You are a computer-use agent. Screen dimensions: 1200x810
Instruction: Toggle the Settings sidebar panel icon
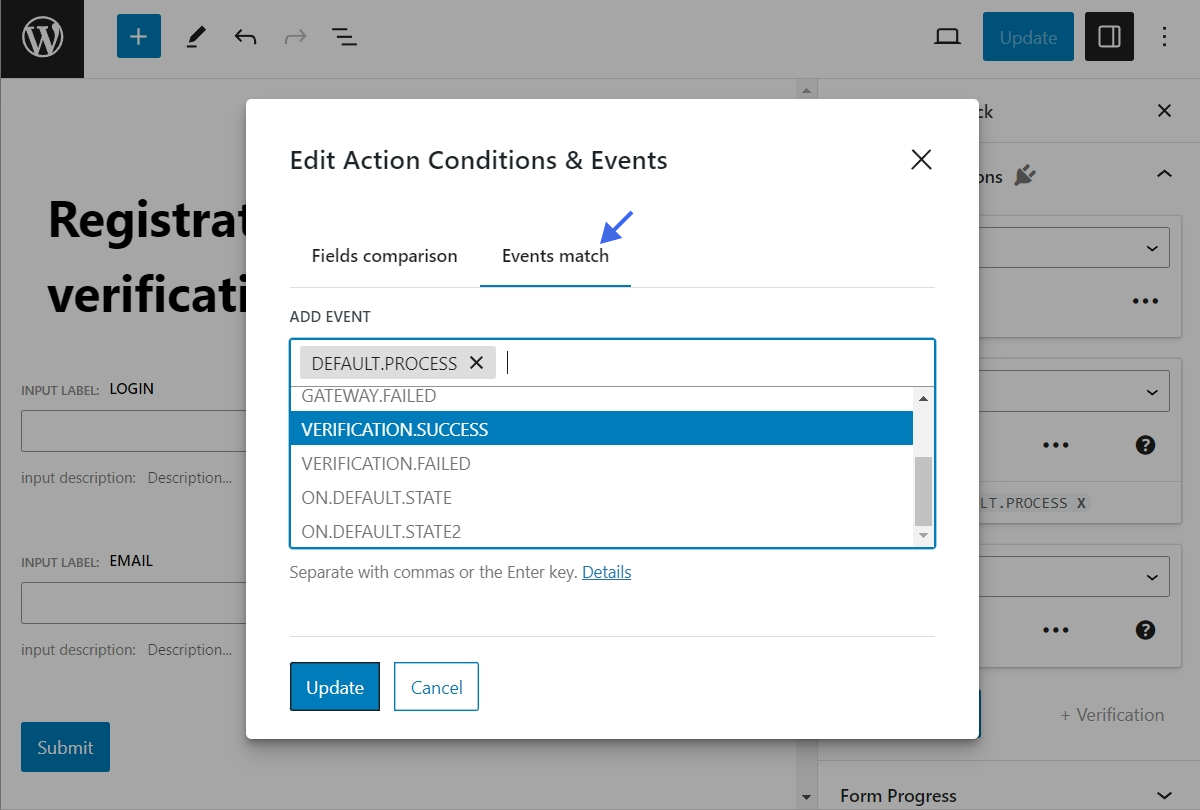pos(1109,37)
